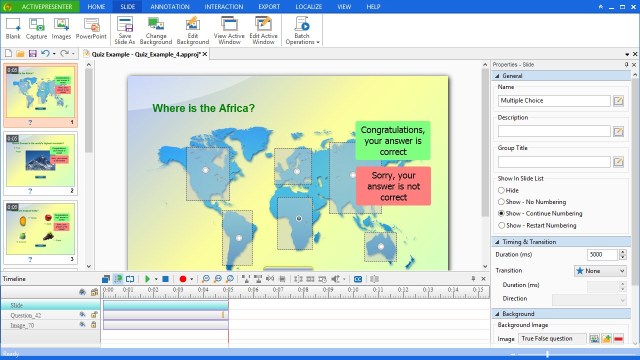The height and width of the screenshot is (360, 640).
Task: Collapse the Background section
Action: [497, 314]
